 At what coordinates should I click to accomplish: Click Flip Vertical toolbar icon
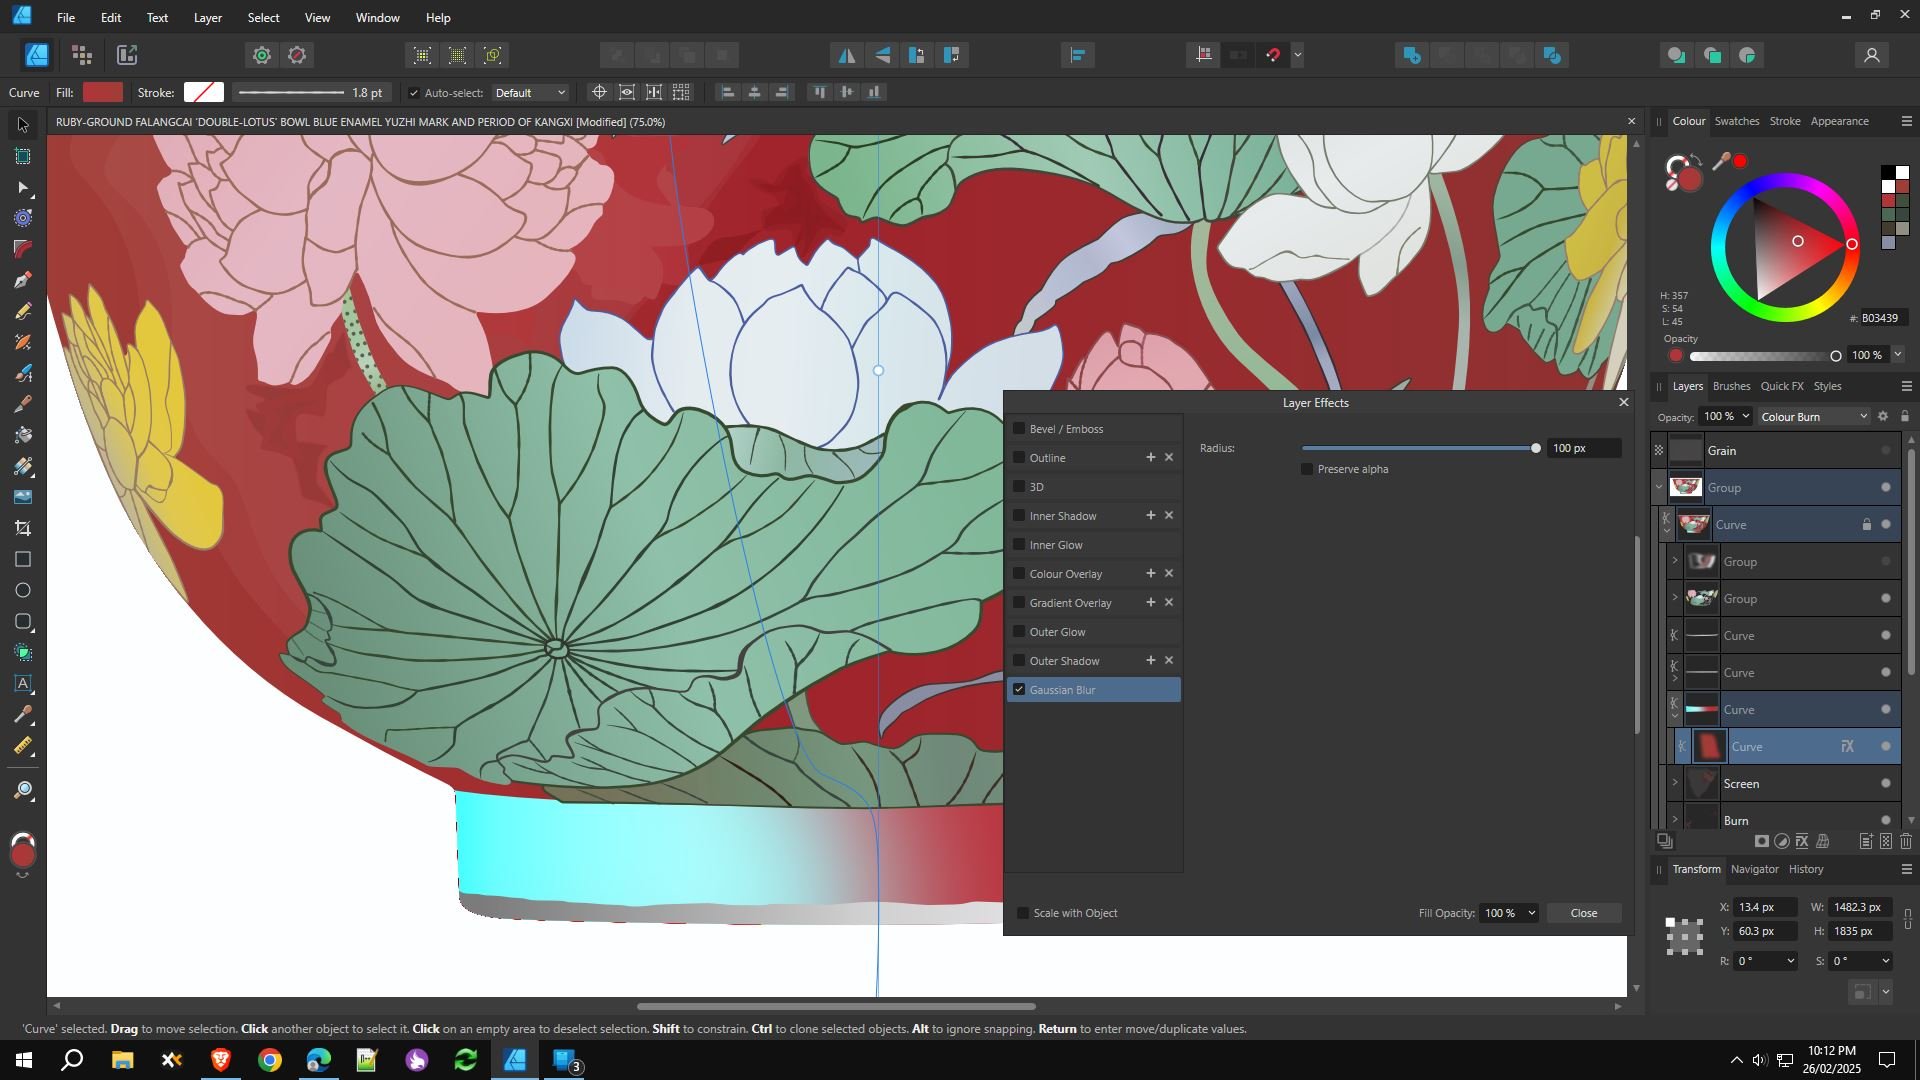pos(882,55)
